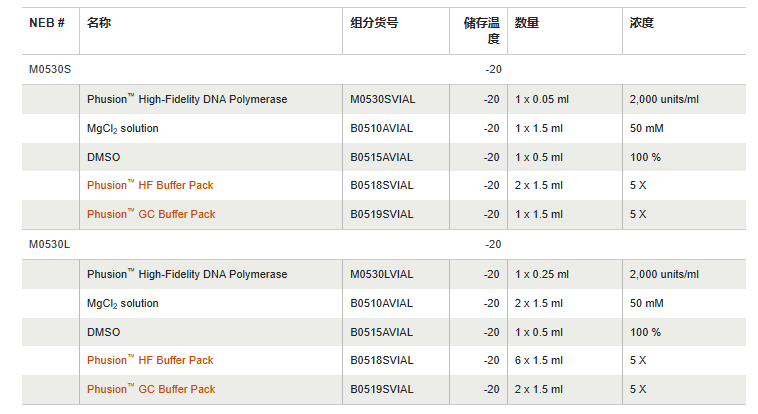Open Phusion HF Buffer Pack link under M0530L

coord(150,360)
